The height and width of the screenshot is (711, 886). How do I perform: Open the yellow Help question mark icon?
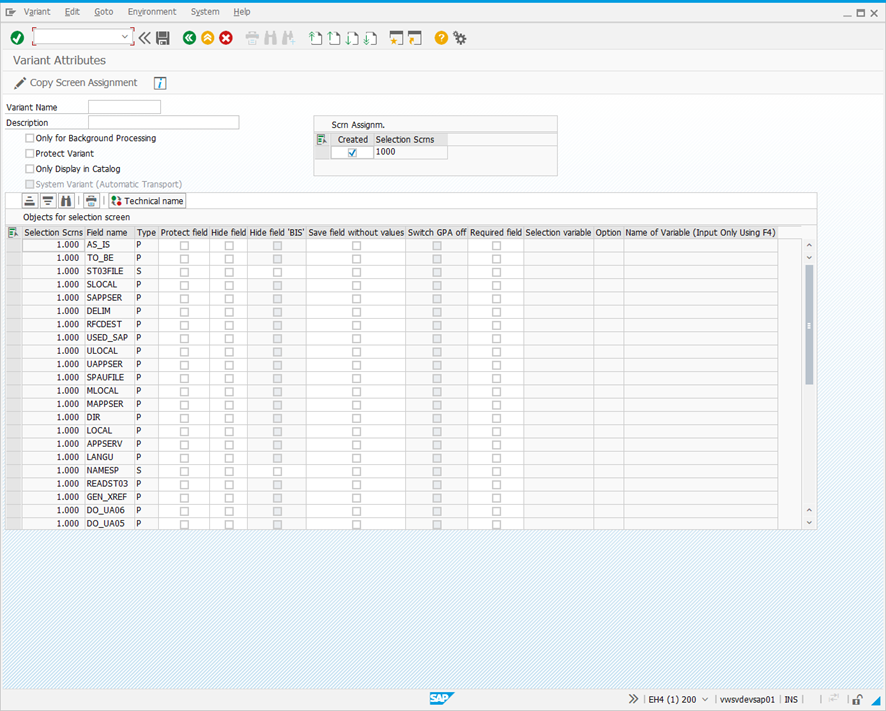point(441,38)
